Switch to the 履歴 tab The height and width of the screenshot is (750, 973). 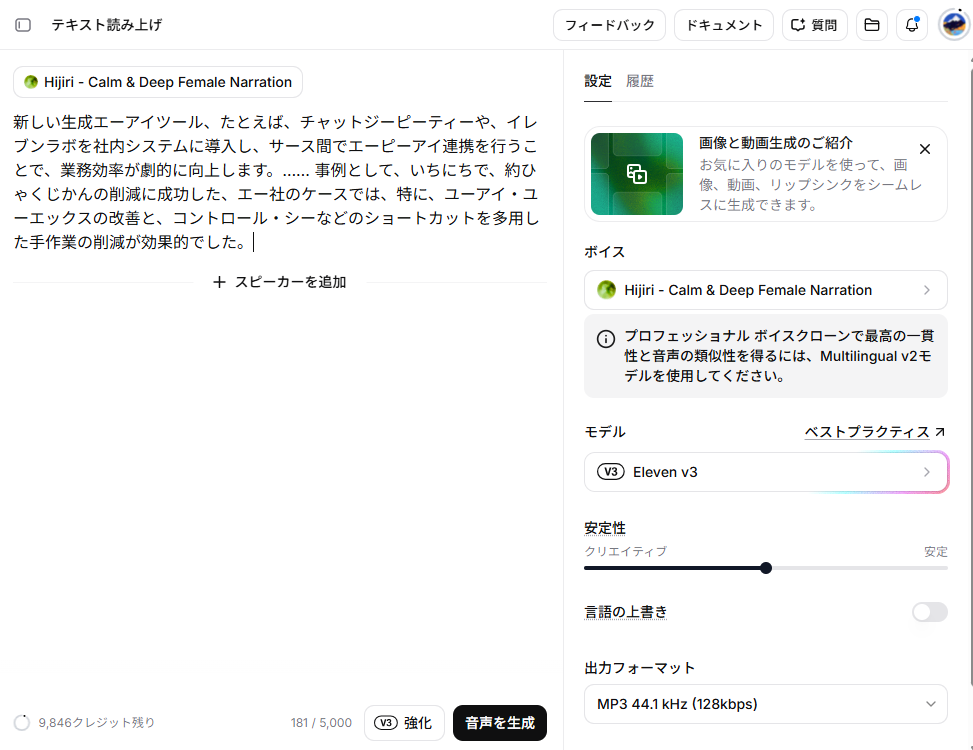point(640,81)
